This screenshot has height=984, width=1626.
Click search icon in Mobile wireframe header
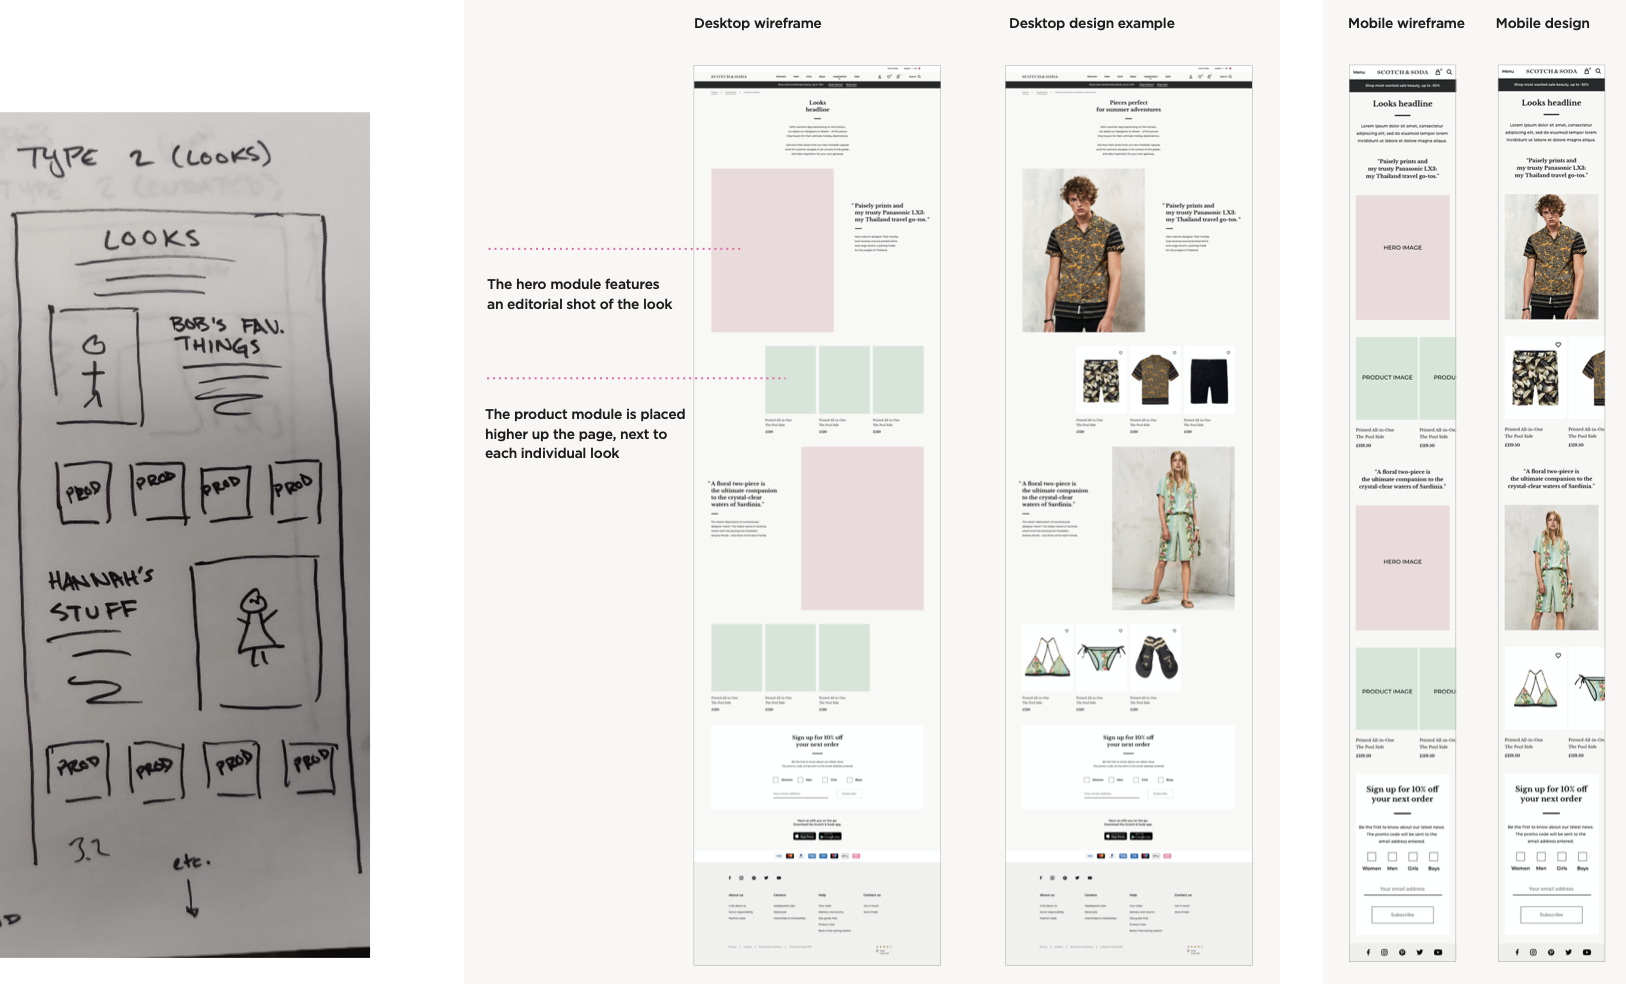click(x=1449, y=72)
